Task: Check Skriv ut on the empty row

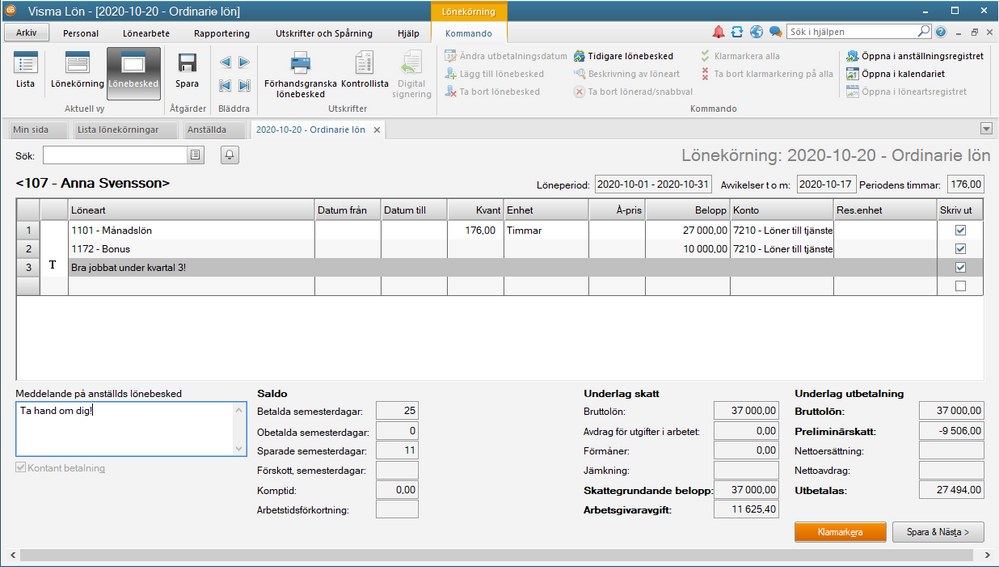Action: click(960, 286)
